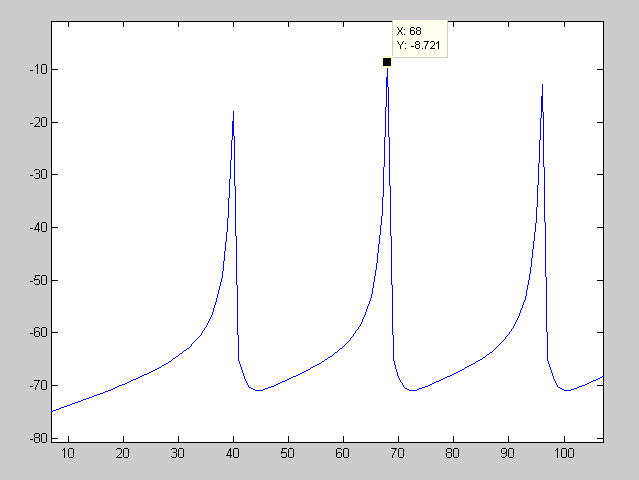This screenshot has width=639, height=480.
Task: Click the x-axis tick label 10
Action: coord(68,453)
